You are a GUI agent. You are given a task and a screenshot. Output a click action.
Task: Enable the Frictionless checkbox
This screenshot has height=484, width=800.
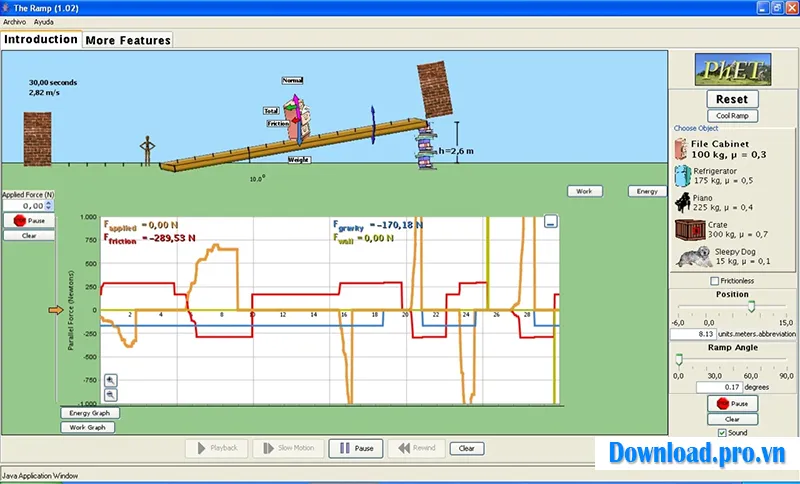pyautogui.click(x=714, y=282)
